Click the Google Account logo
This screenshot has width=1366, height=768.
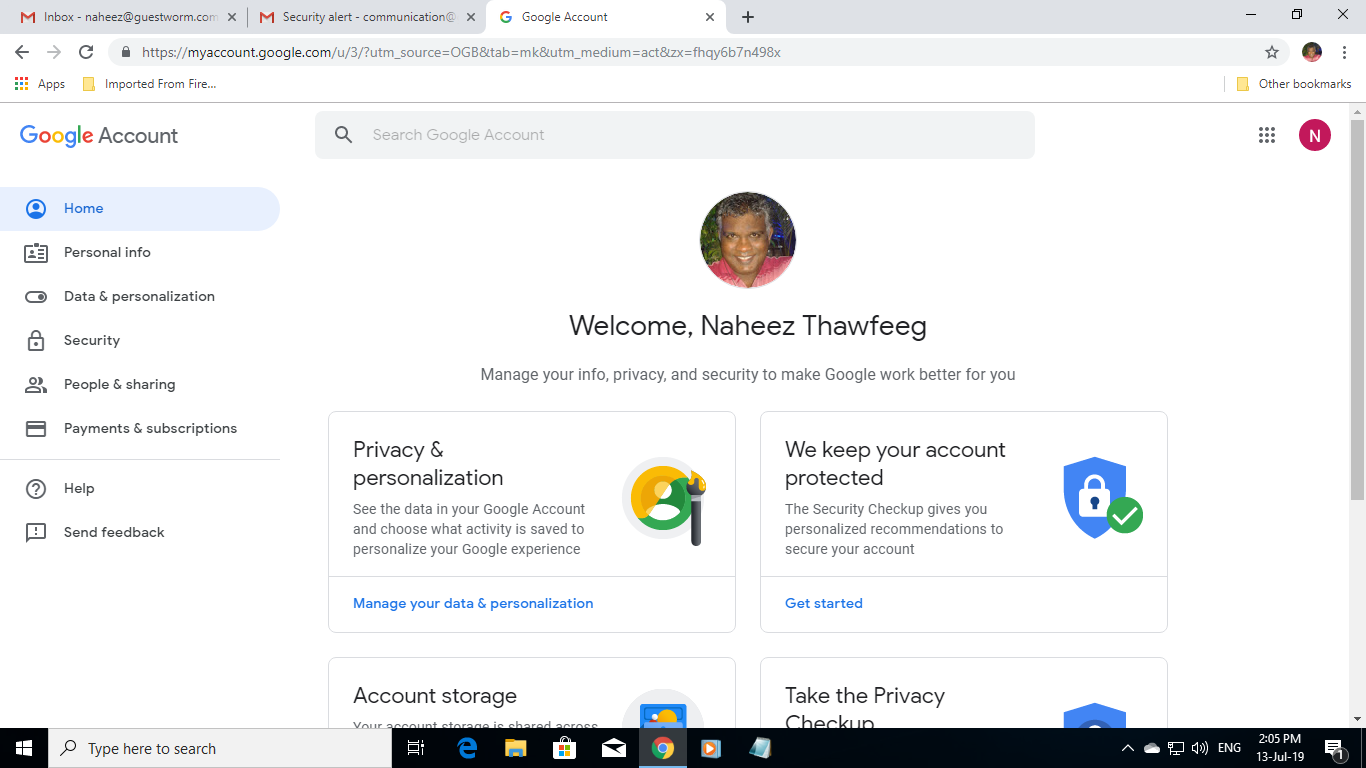(99, 136)
